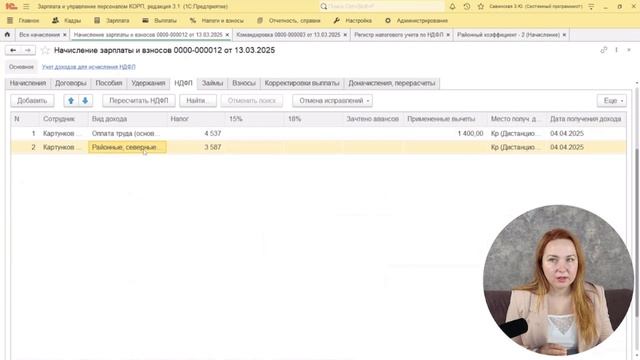Switch to the Пособия tab

coord(109,83)
